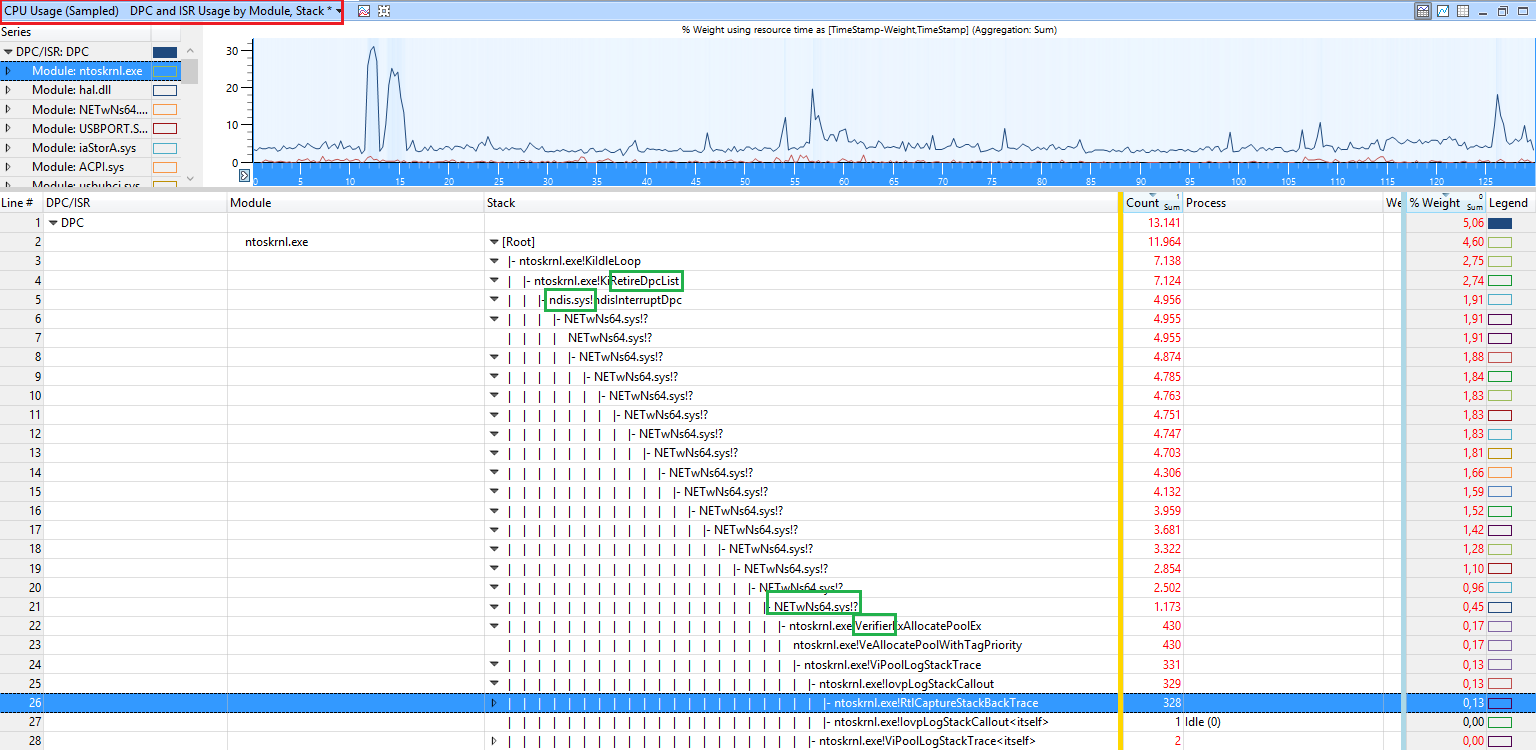
Task: Click the ntoskrnl.exe Module cell on line 2
Action: (277, 242)
